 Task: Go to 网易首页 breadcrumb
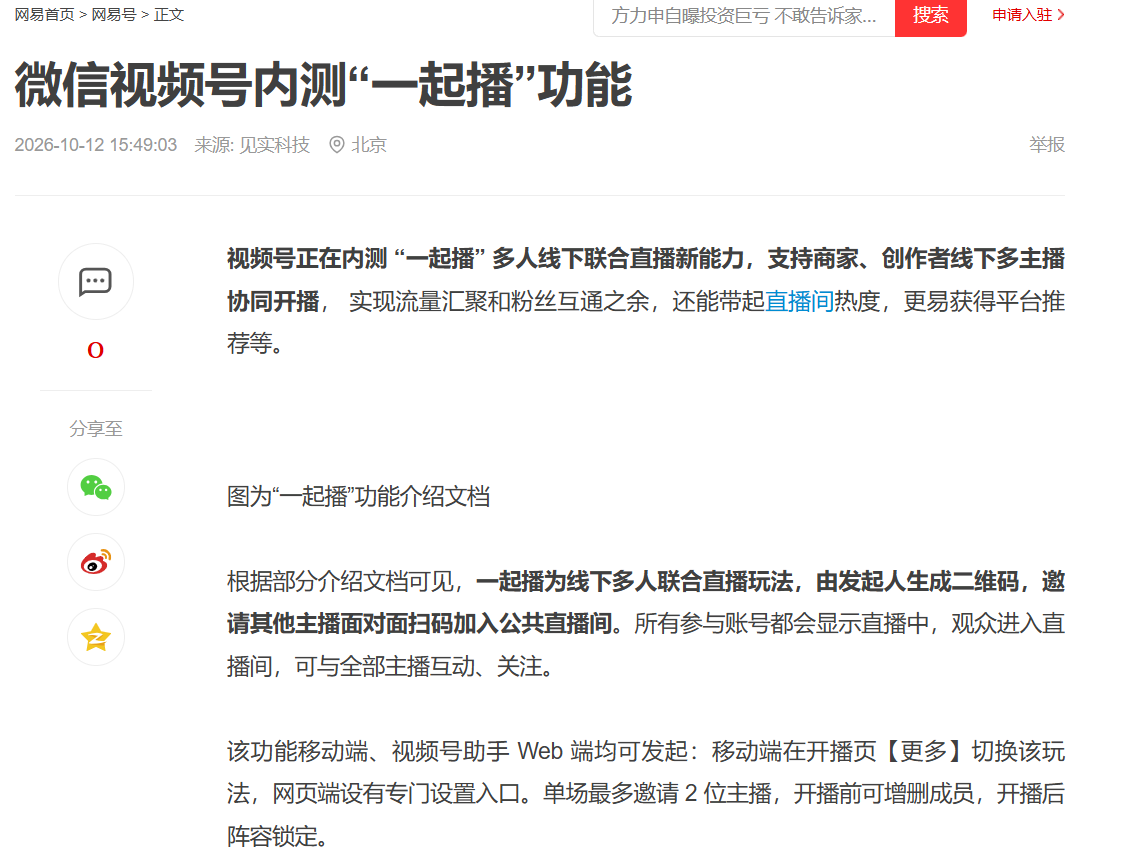pyautogui.click(x=44, y=14)
